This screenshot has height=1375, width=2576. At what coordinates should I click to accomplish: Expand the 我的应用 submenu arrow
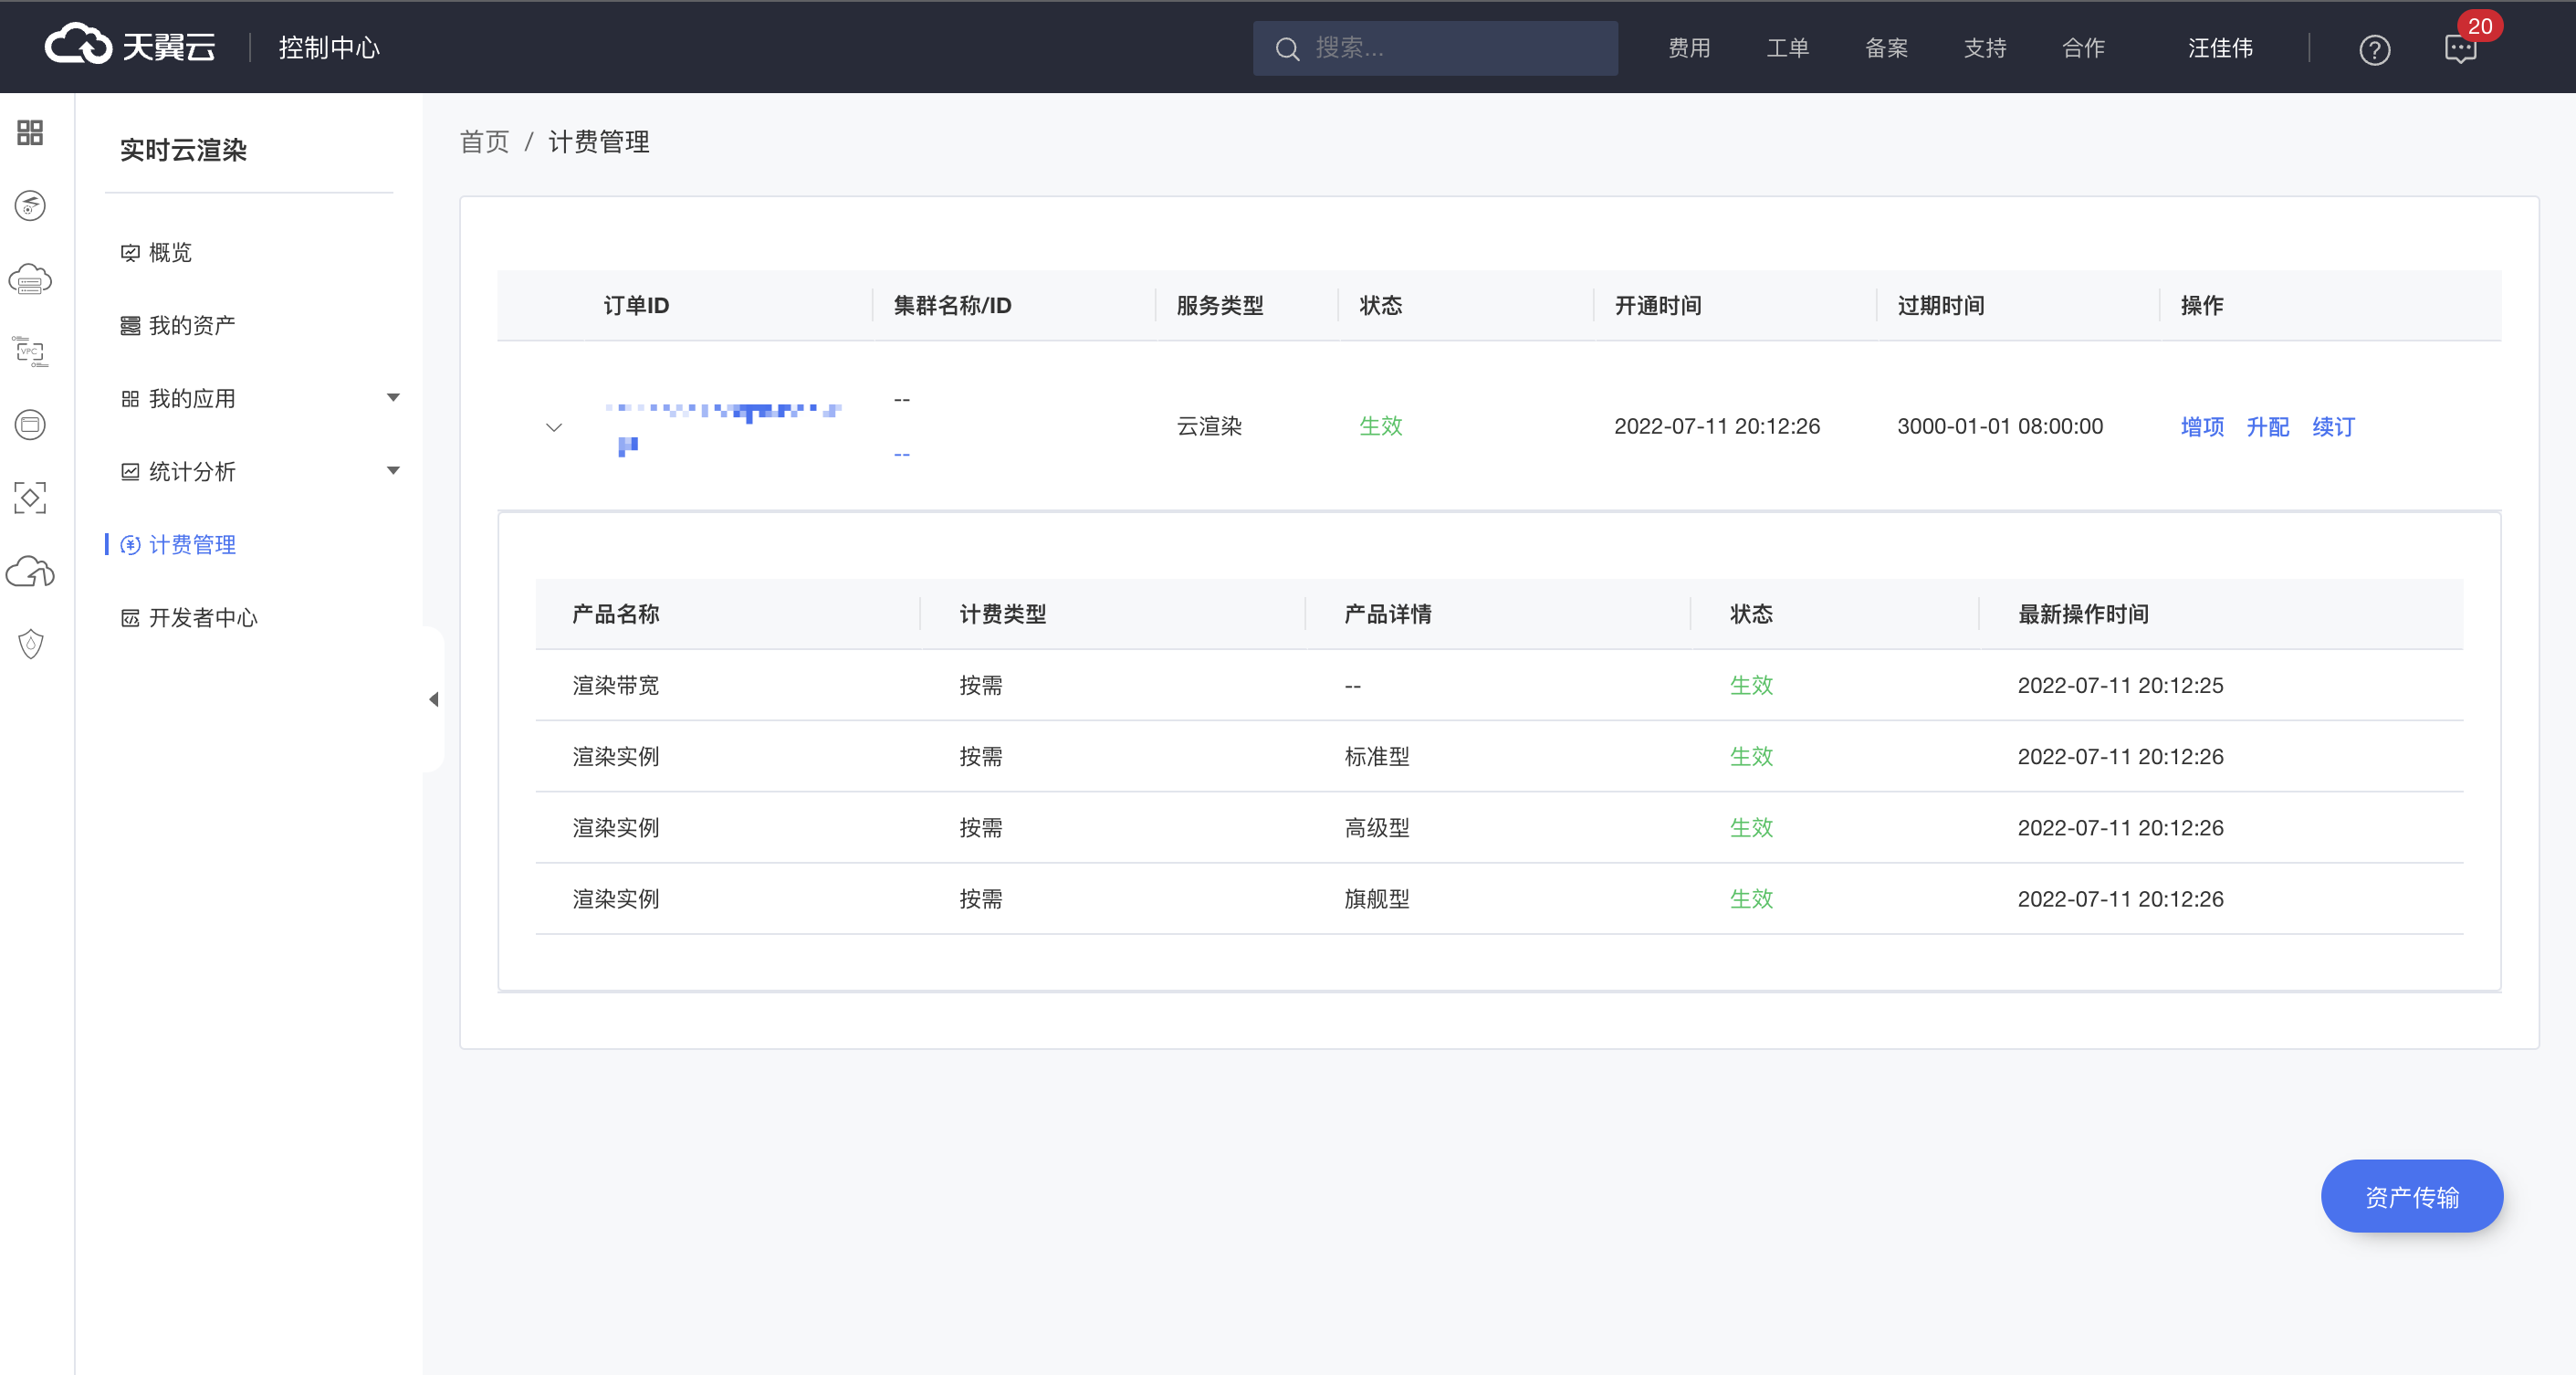393,398
